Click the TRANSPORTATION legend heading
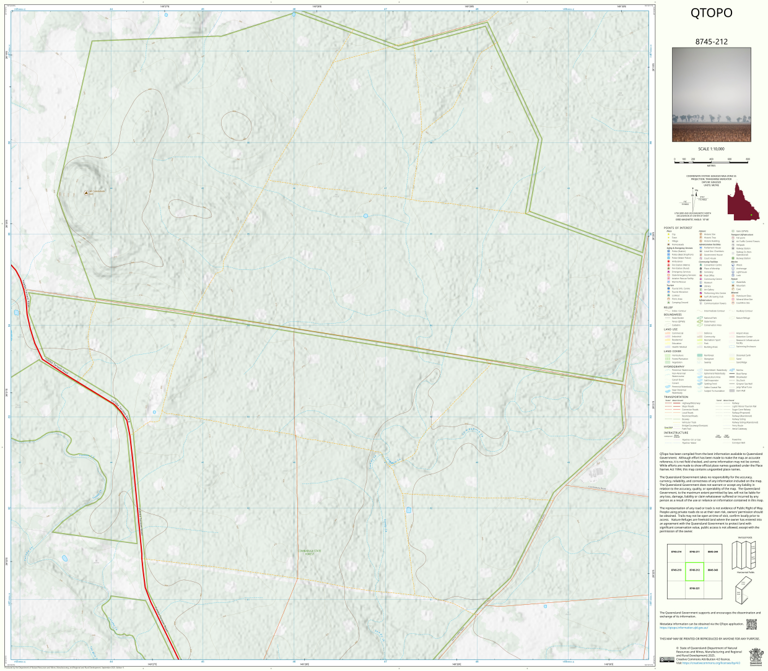The height and width of the screenshot is (671, 768). coord(678,397)
